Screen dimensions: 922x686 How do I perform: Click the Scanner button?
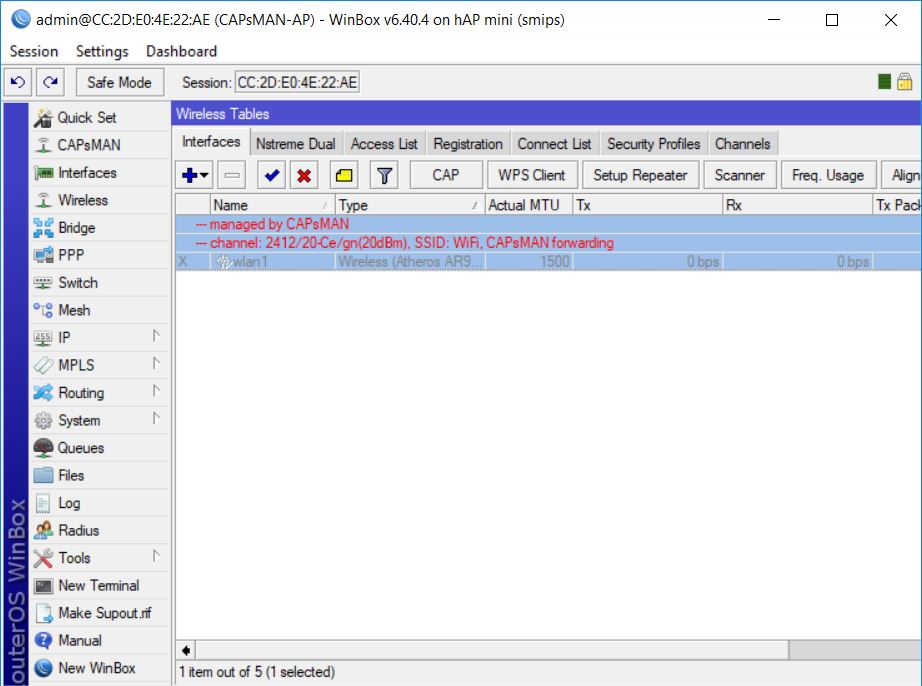(x=740, y=175)
